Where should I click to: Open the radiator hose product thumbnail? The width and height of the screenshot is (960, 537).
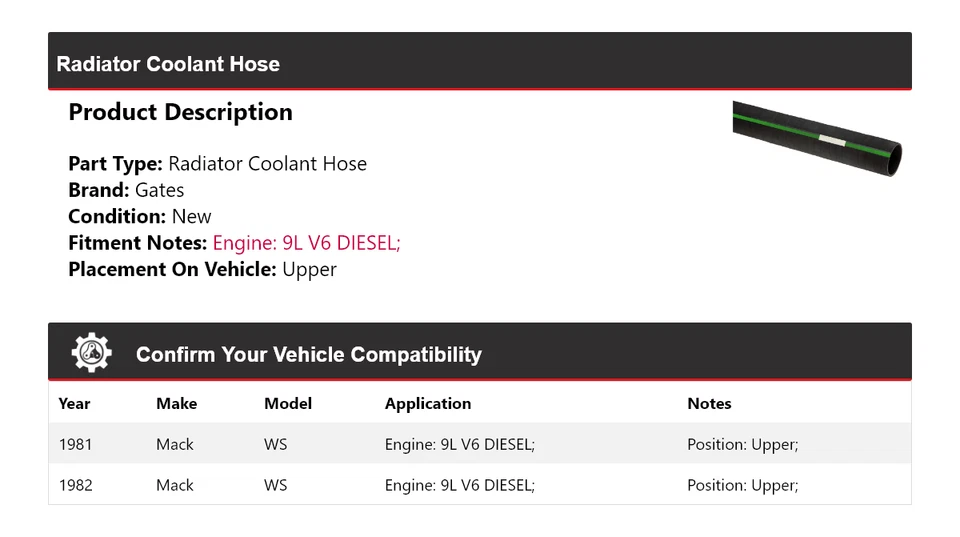817,139
